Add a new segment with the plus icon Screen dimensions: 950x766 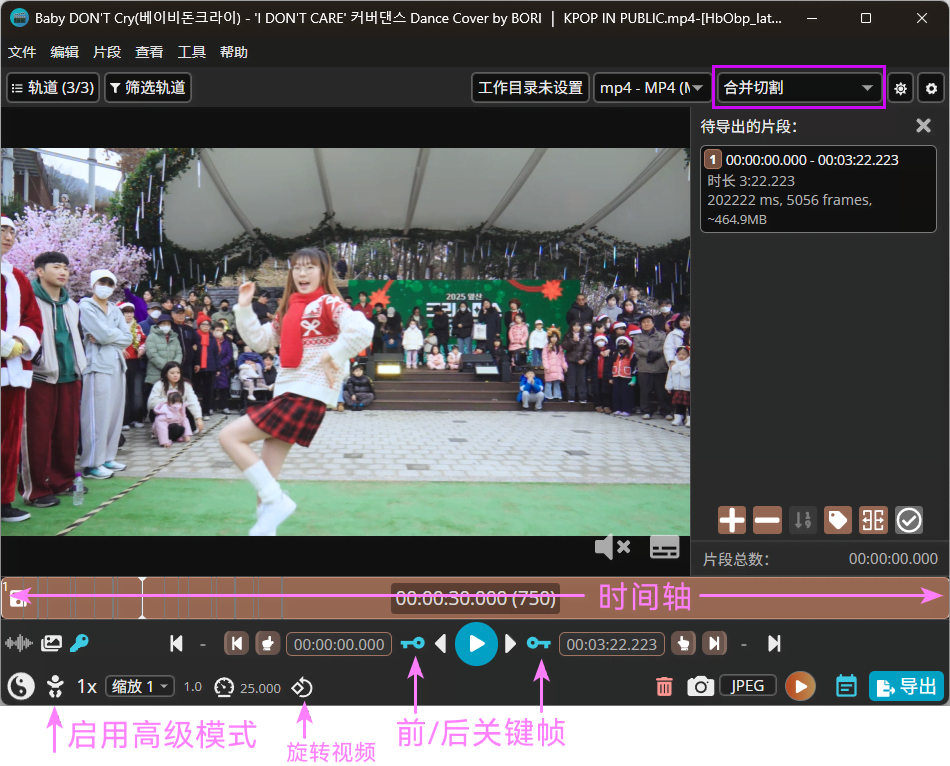pos(732,520)
